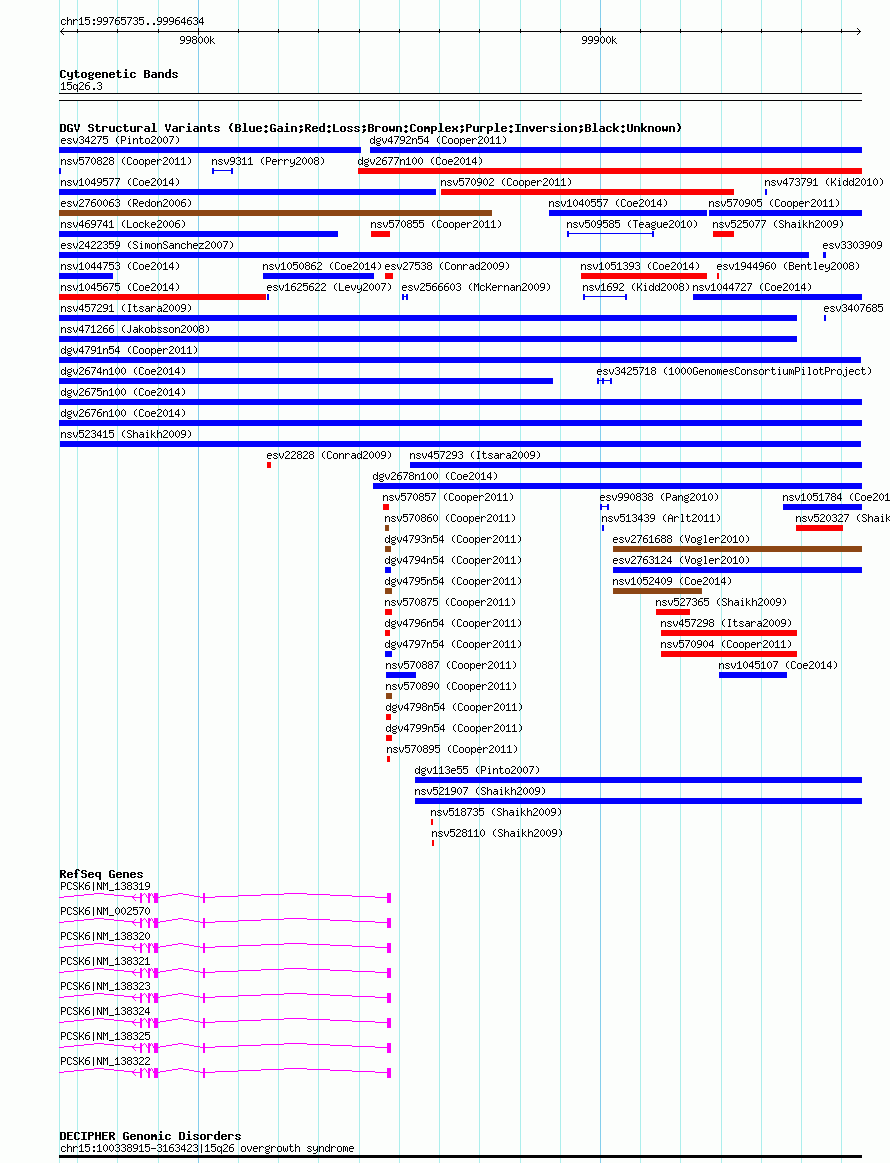Click dgv2674n100 (Coe2014) label
Viewport: 890px width, 1163px height.
coord(123,371)
